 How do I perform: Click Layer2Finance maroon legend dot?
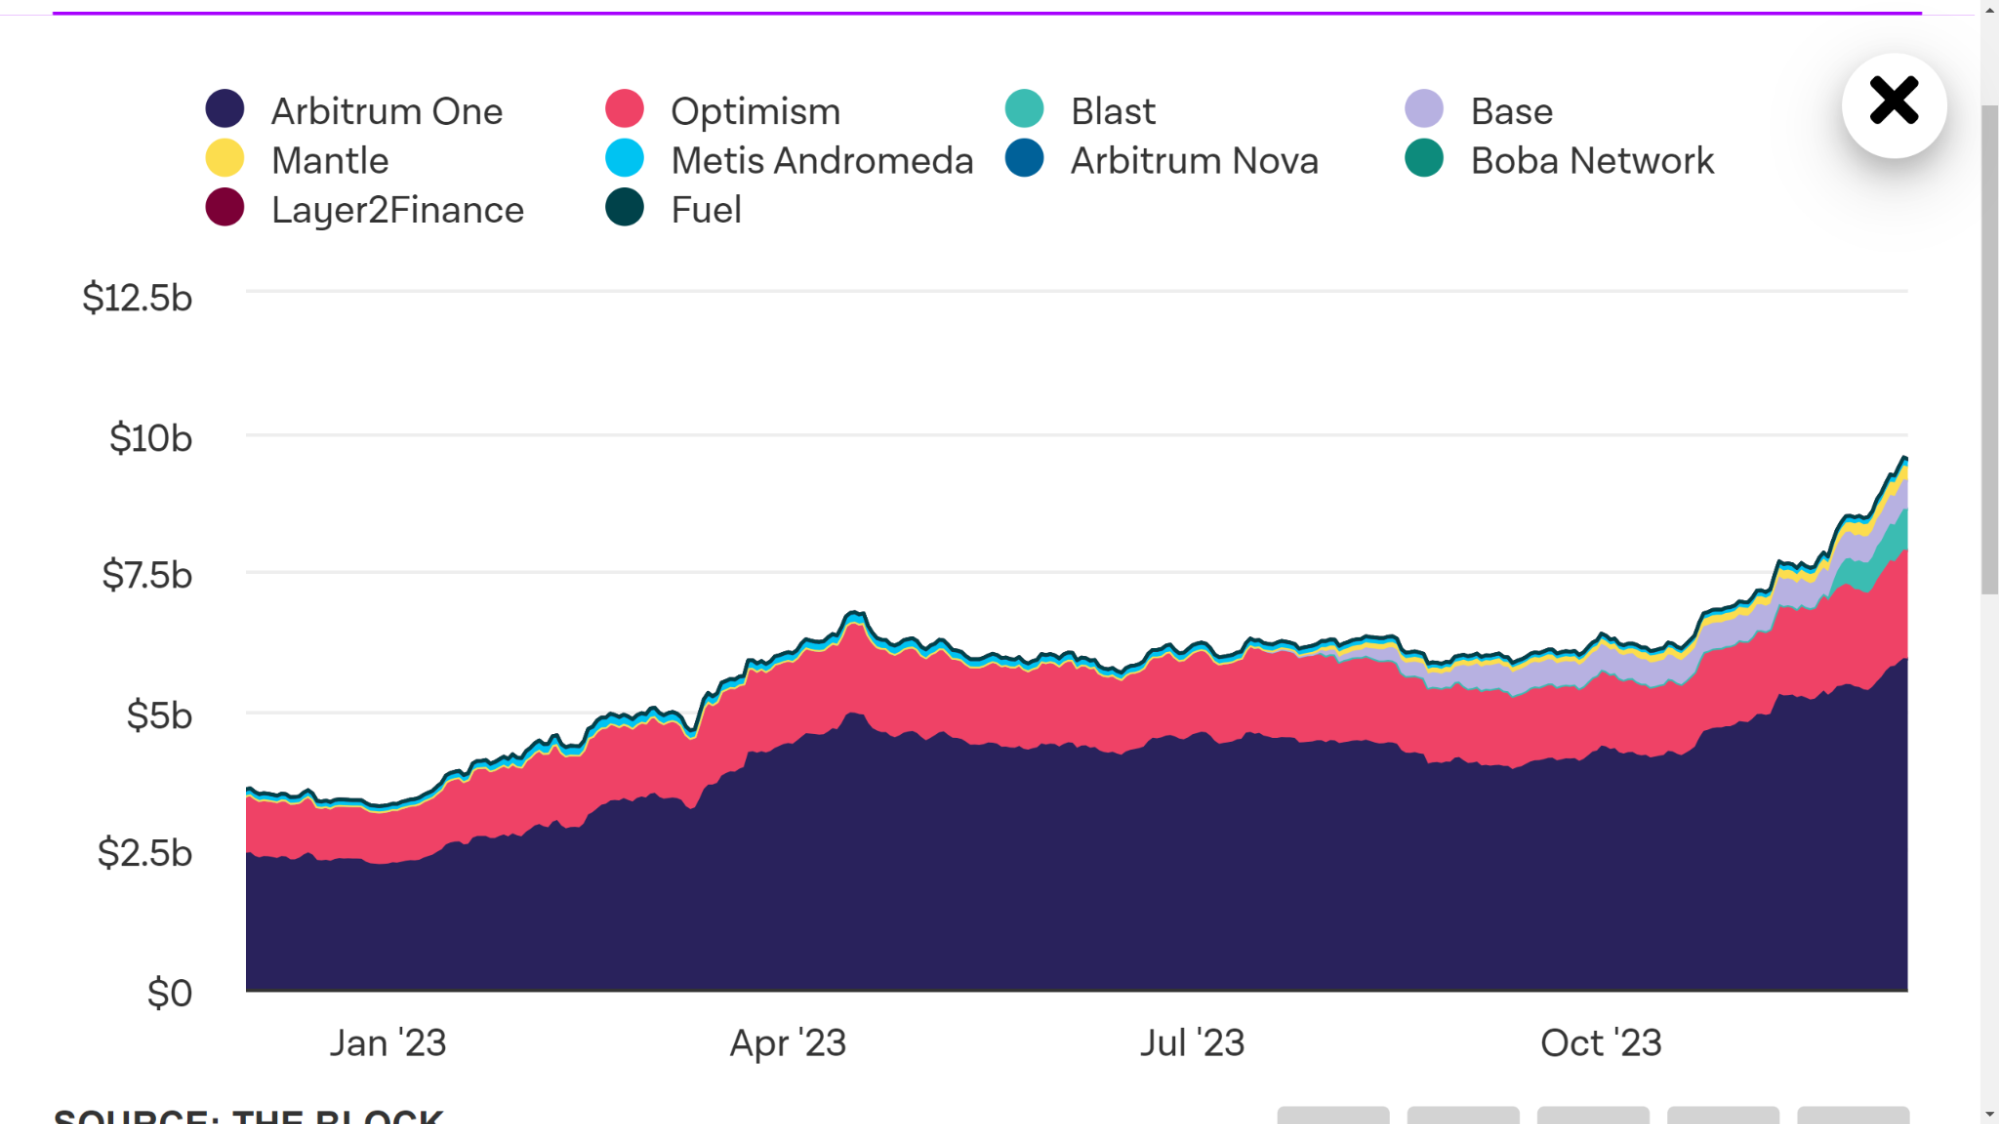[225, 208]
